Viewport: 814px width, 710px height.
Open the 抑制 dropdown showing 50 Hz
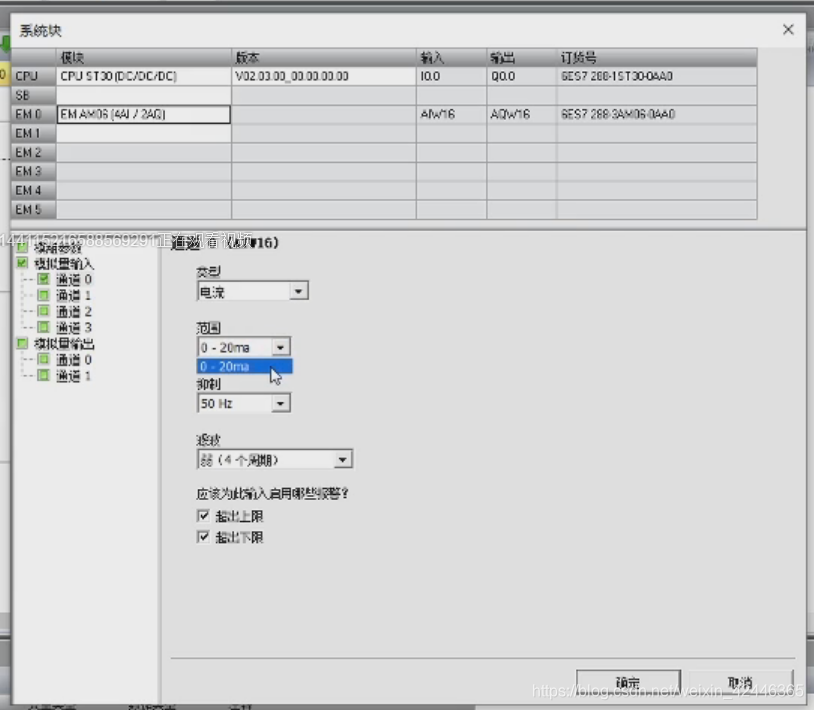[243, 403]
